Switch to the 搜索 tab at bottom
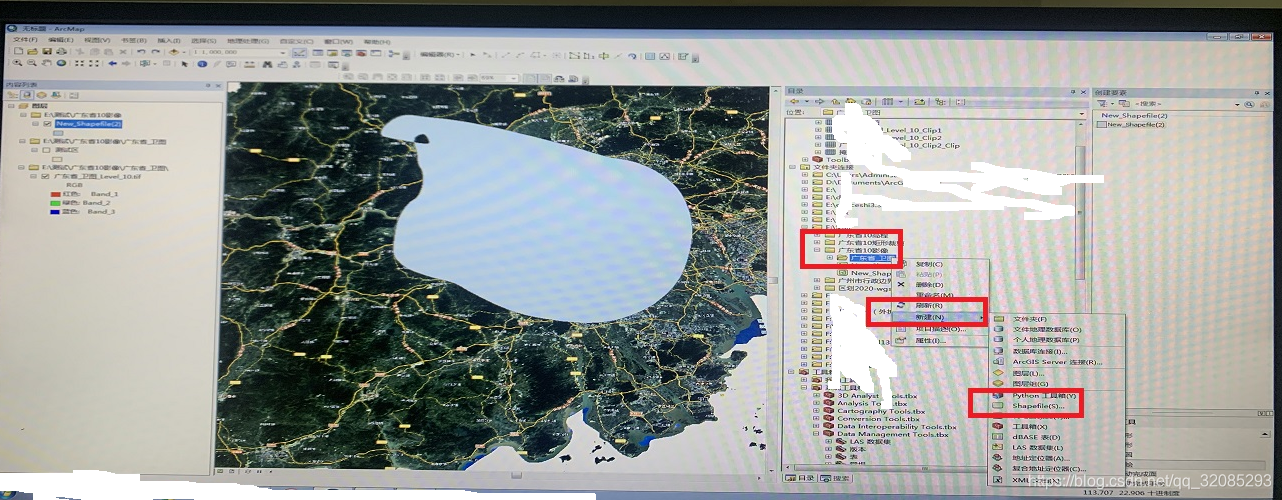The width and height of the screenshot is (1282, 500). 836,478
